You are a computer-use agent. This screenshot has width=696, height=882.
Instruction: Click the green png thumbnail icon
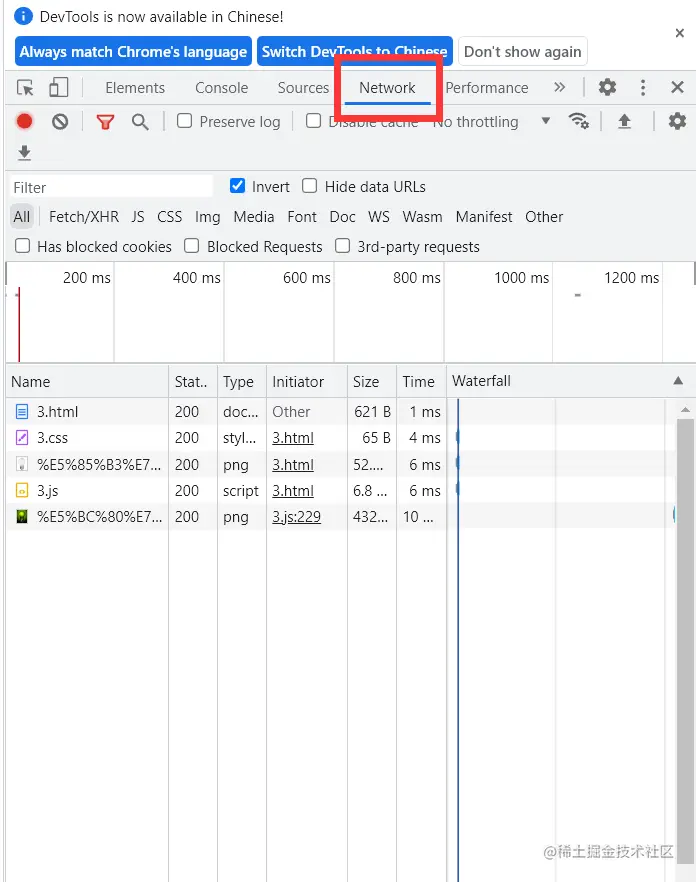pos(21,516)
